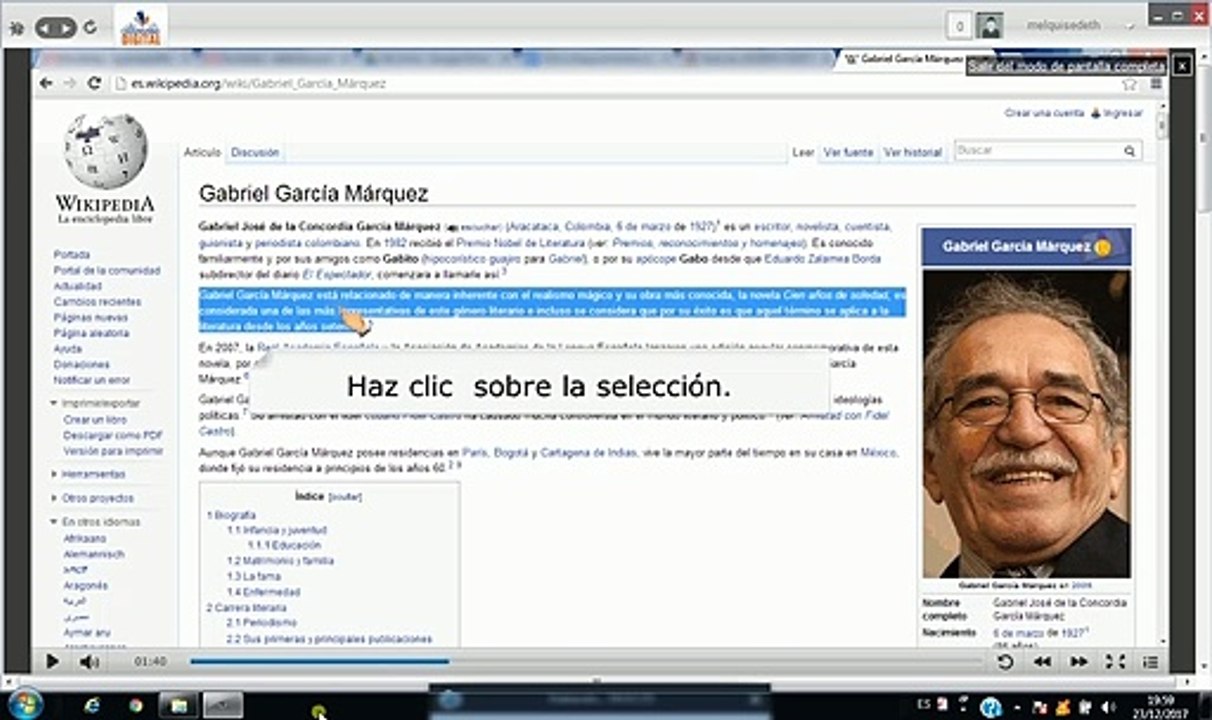Click 'Salir del modo de pantalla completa'
The image size is (1212, 720).
(x=1067, y=66)
